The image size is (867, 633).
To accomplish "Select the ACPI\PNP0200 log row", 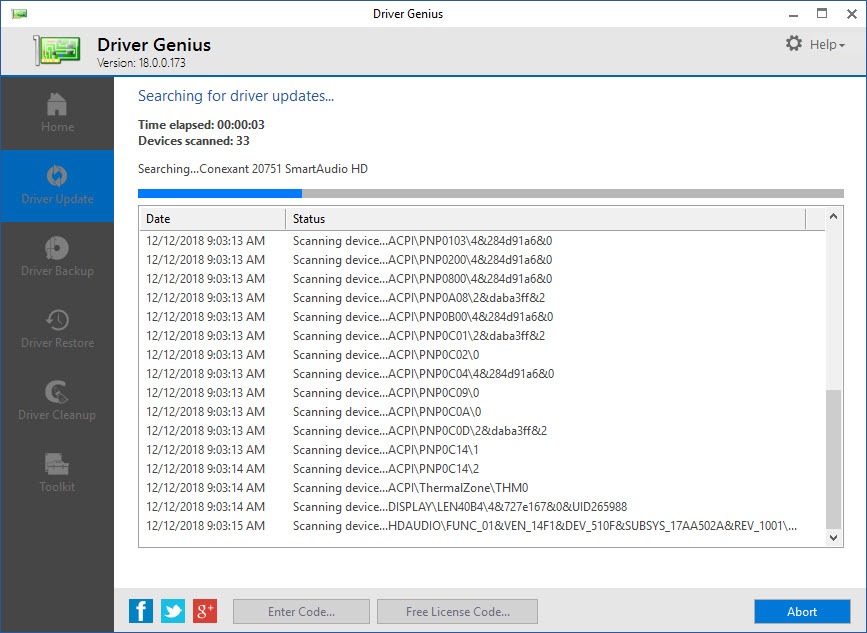I will click(482, 260).
